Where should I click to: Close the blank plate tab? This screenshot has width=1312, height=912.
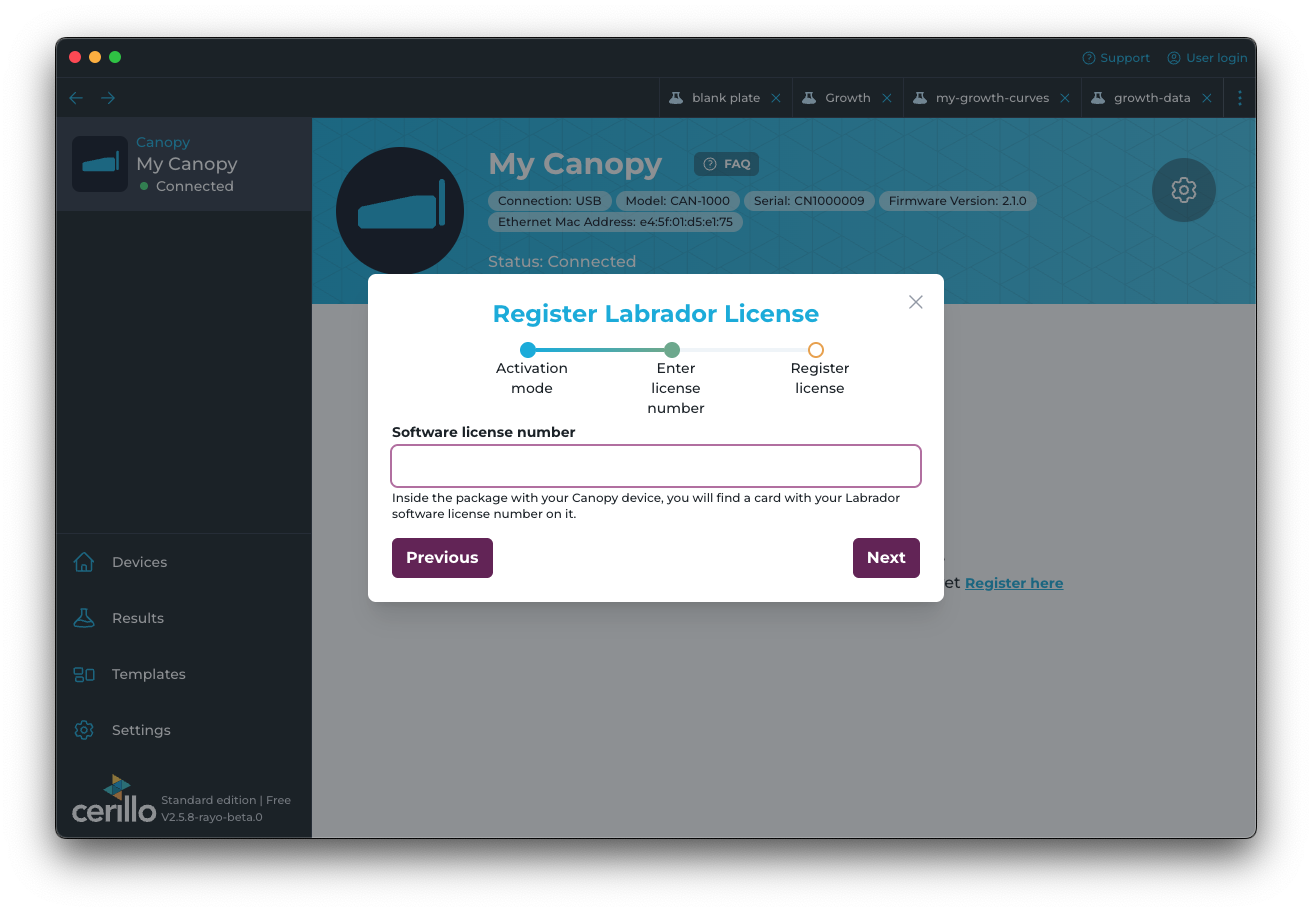776,98
